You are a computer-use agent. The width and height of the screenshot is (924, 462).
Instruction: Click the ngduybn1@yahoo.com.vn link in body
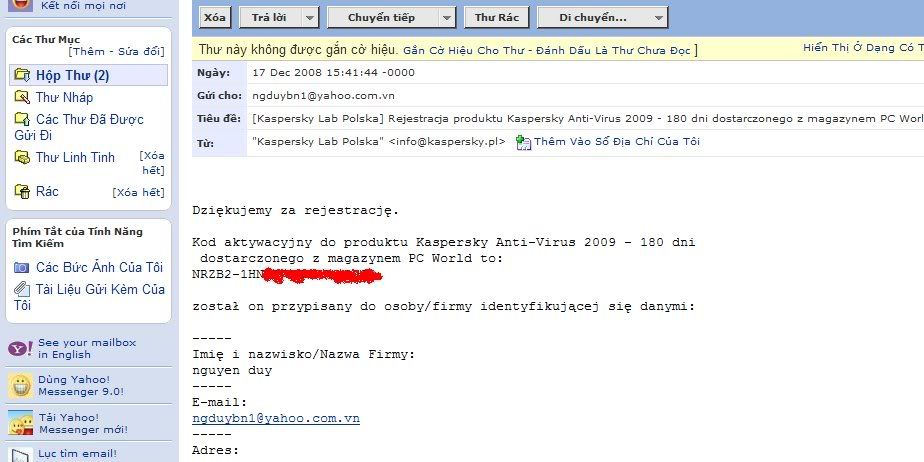[x=276, y=418]
